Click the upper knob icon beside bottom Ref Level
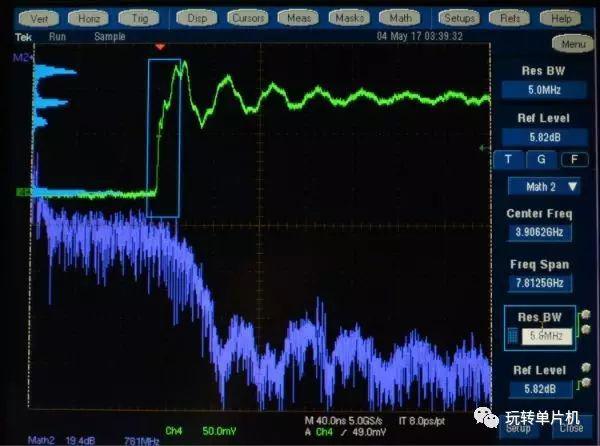 (x=586, y=368)
